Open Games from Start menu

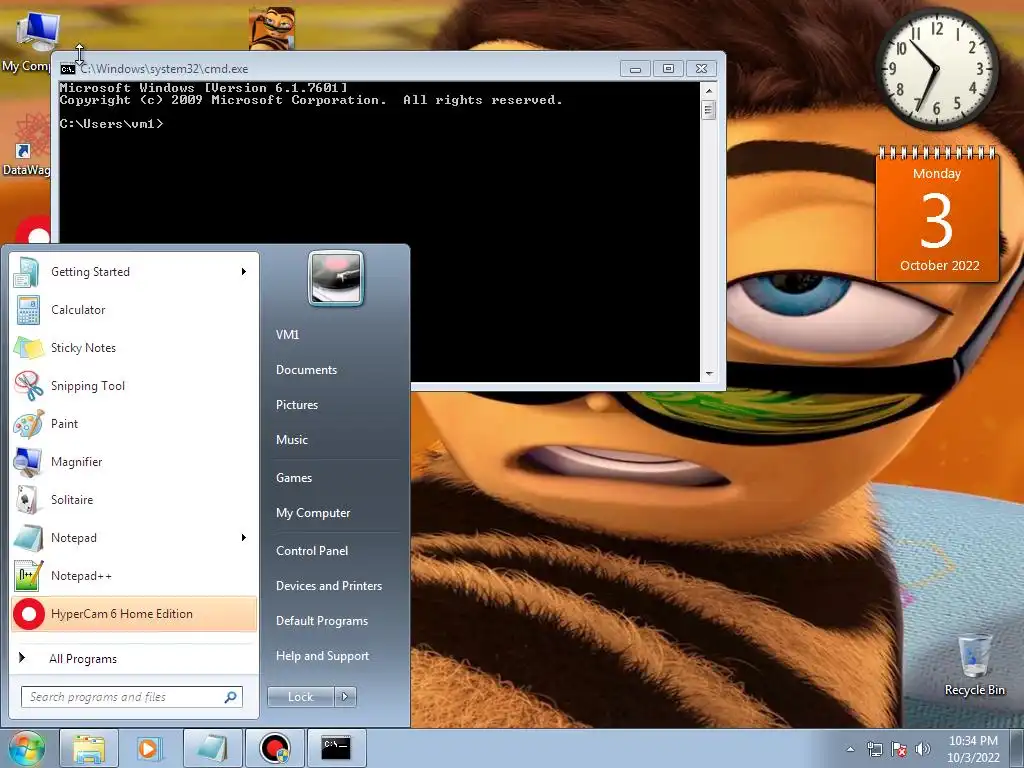click(294, 477)
